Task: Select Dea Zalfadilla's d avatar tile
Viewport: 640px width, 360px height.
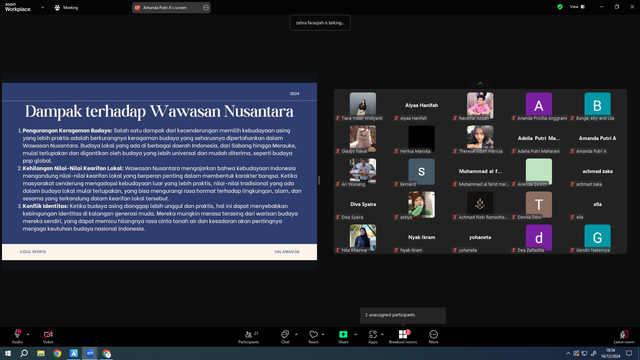Action: pyautogui.click(x=539, y=238)
